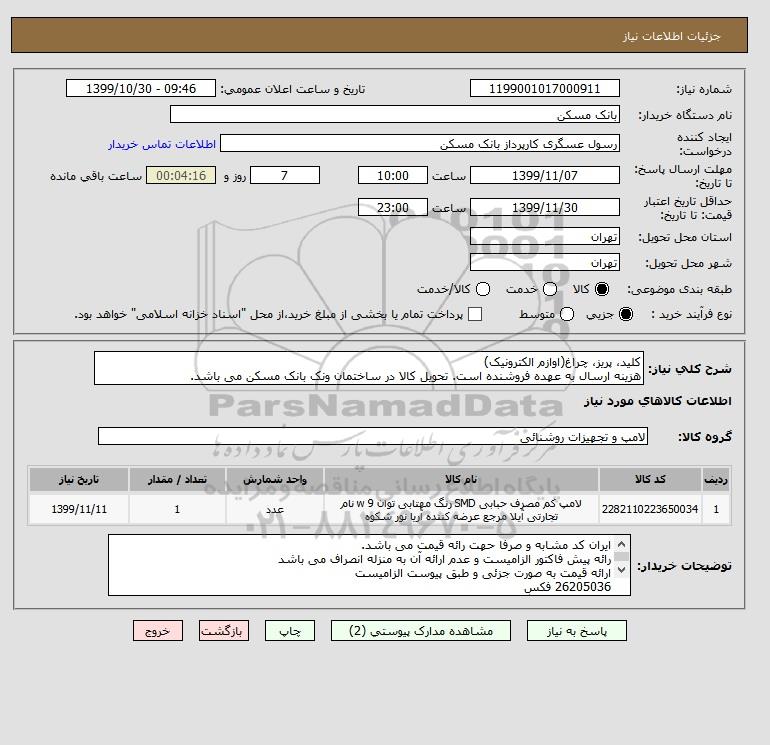Click the گروه کالا field

pyautogui.click(x=373, y=436)
